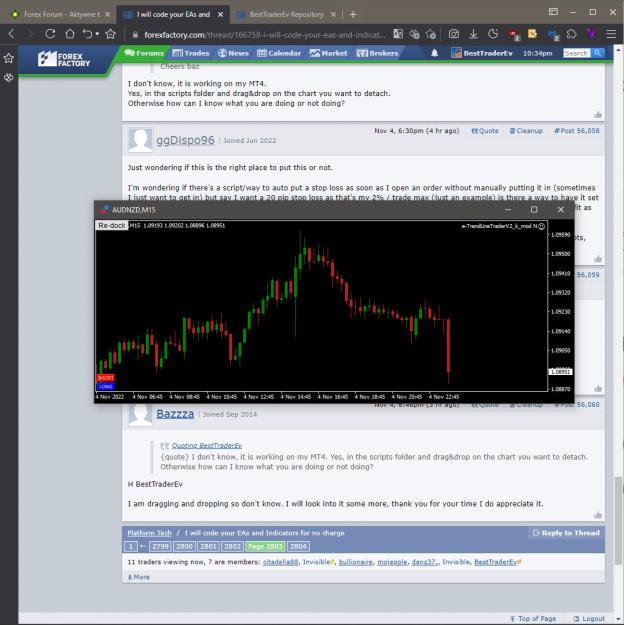Click Re-dock in the AUDNZD chart window
Screen dimensions: 624x625
click(x=112, y=225)
